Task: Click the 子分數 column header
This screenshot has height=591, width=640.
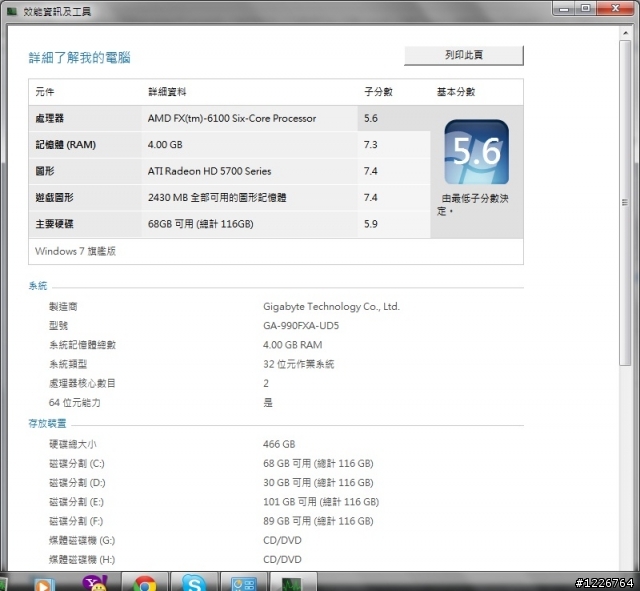Action: click(378, 92)
